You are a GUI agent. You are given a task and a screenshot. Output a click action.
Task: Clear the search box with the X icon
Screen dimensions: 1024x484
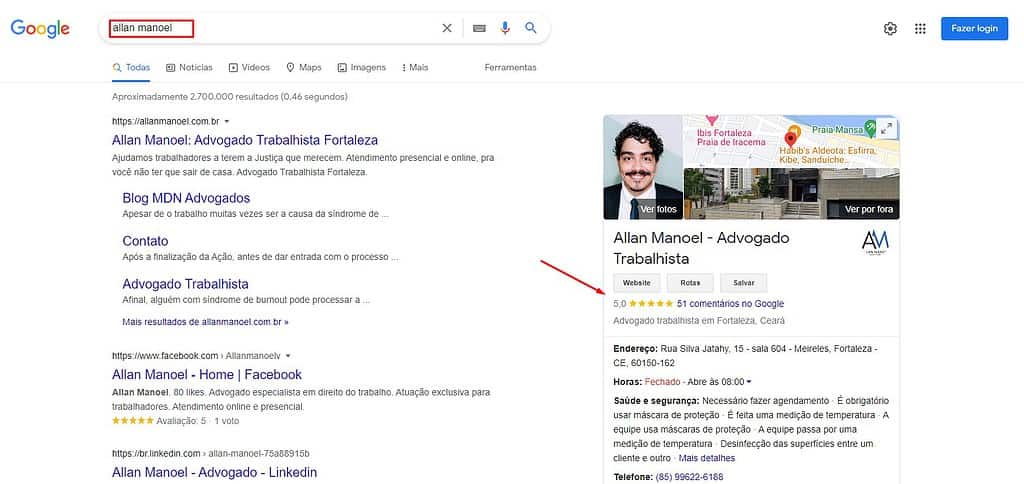click(x=447, y=28)
